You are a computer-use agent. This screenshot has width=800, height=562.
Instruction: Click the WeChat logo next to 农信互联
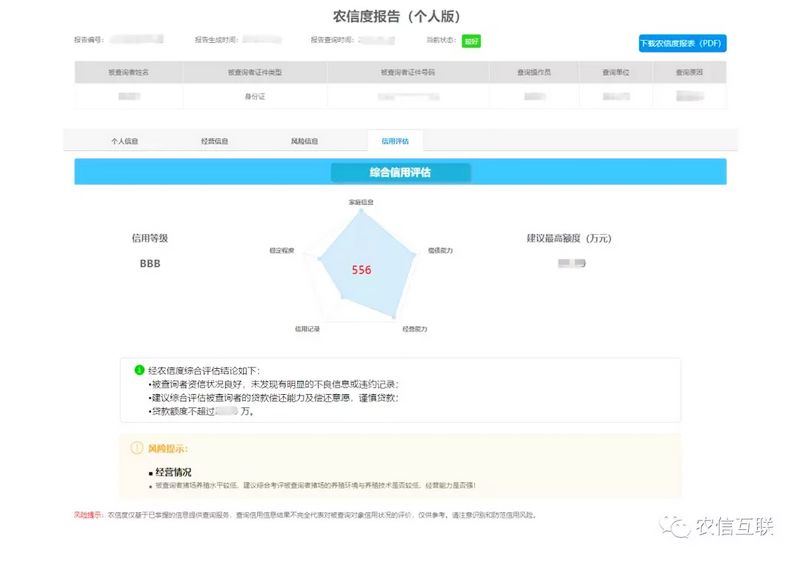coord(679,526)
